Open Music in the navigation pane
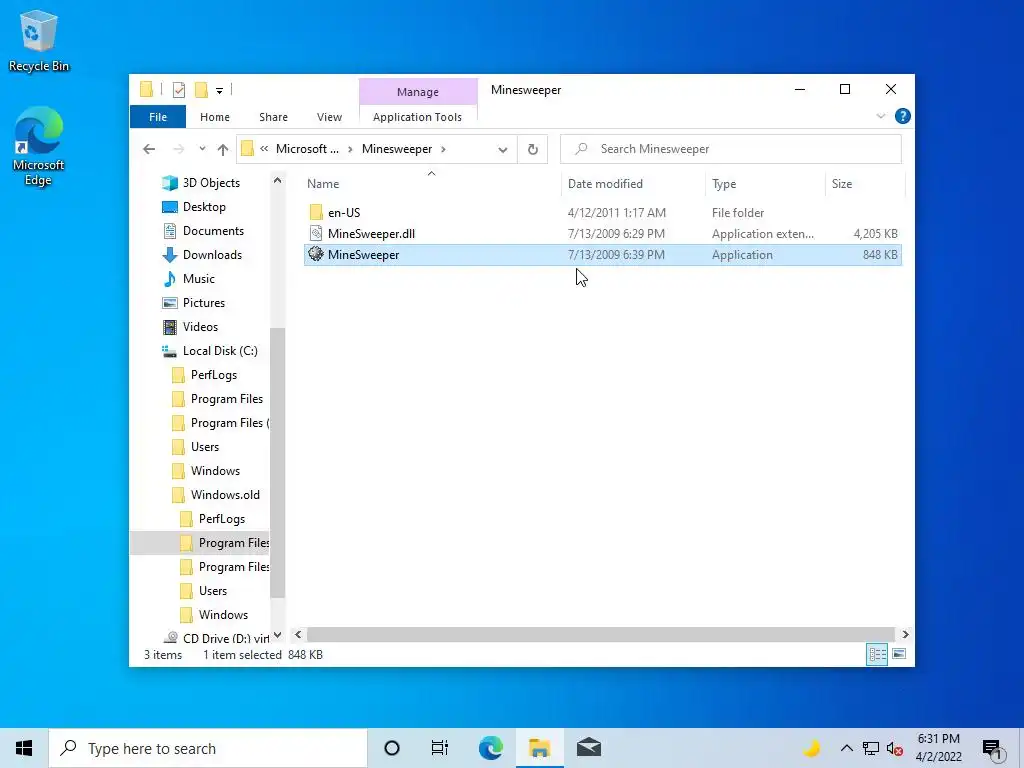Viewport: 1024px width, 768px height. click(x=189, y=279)
